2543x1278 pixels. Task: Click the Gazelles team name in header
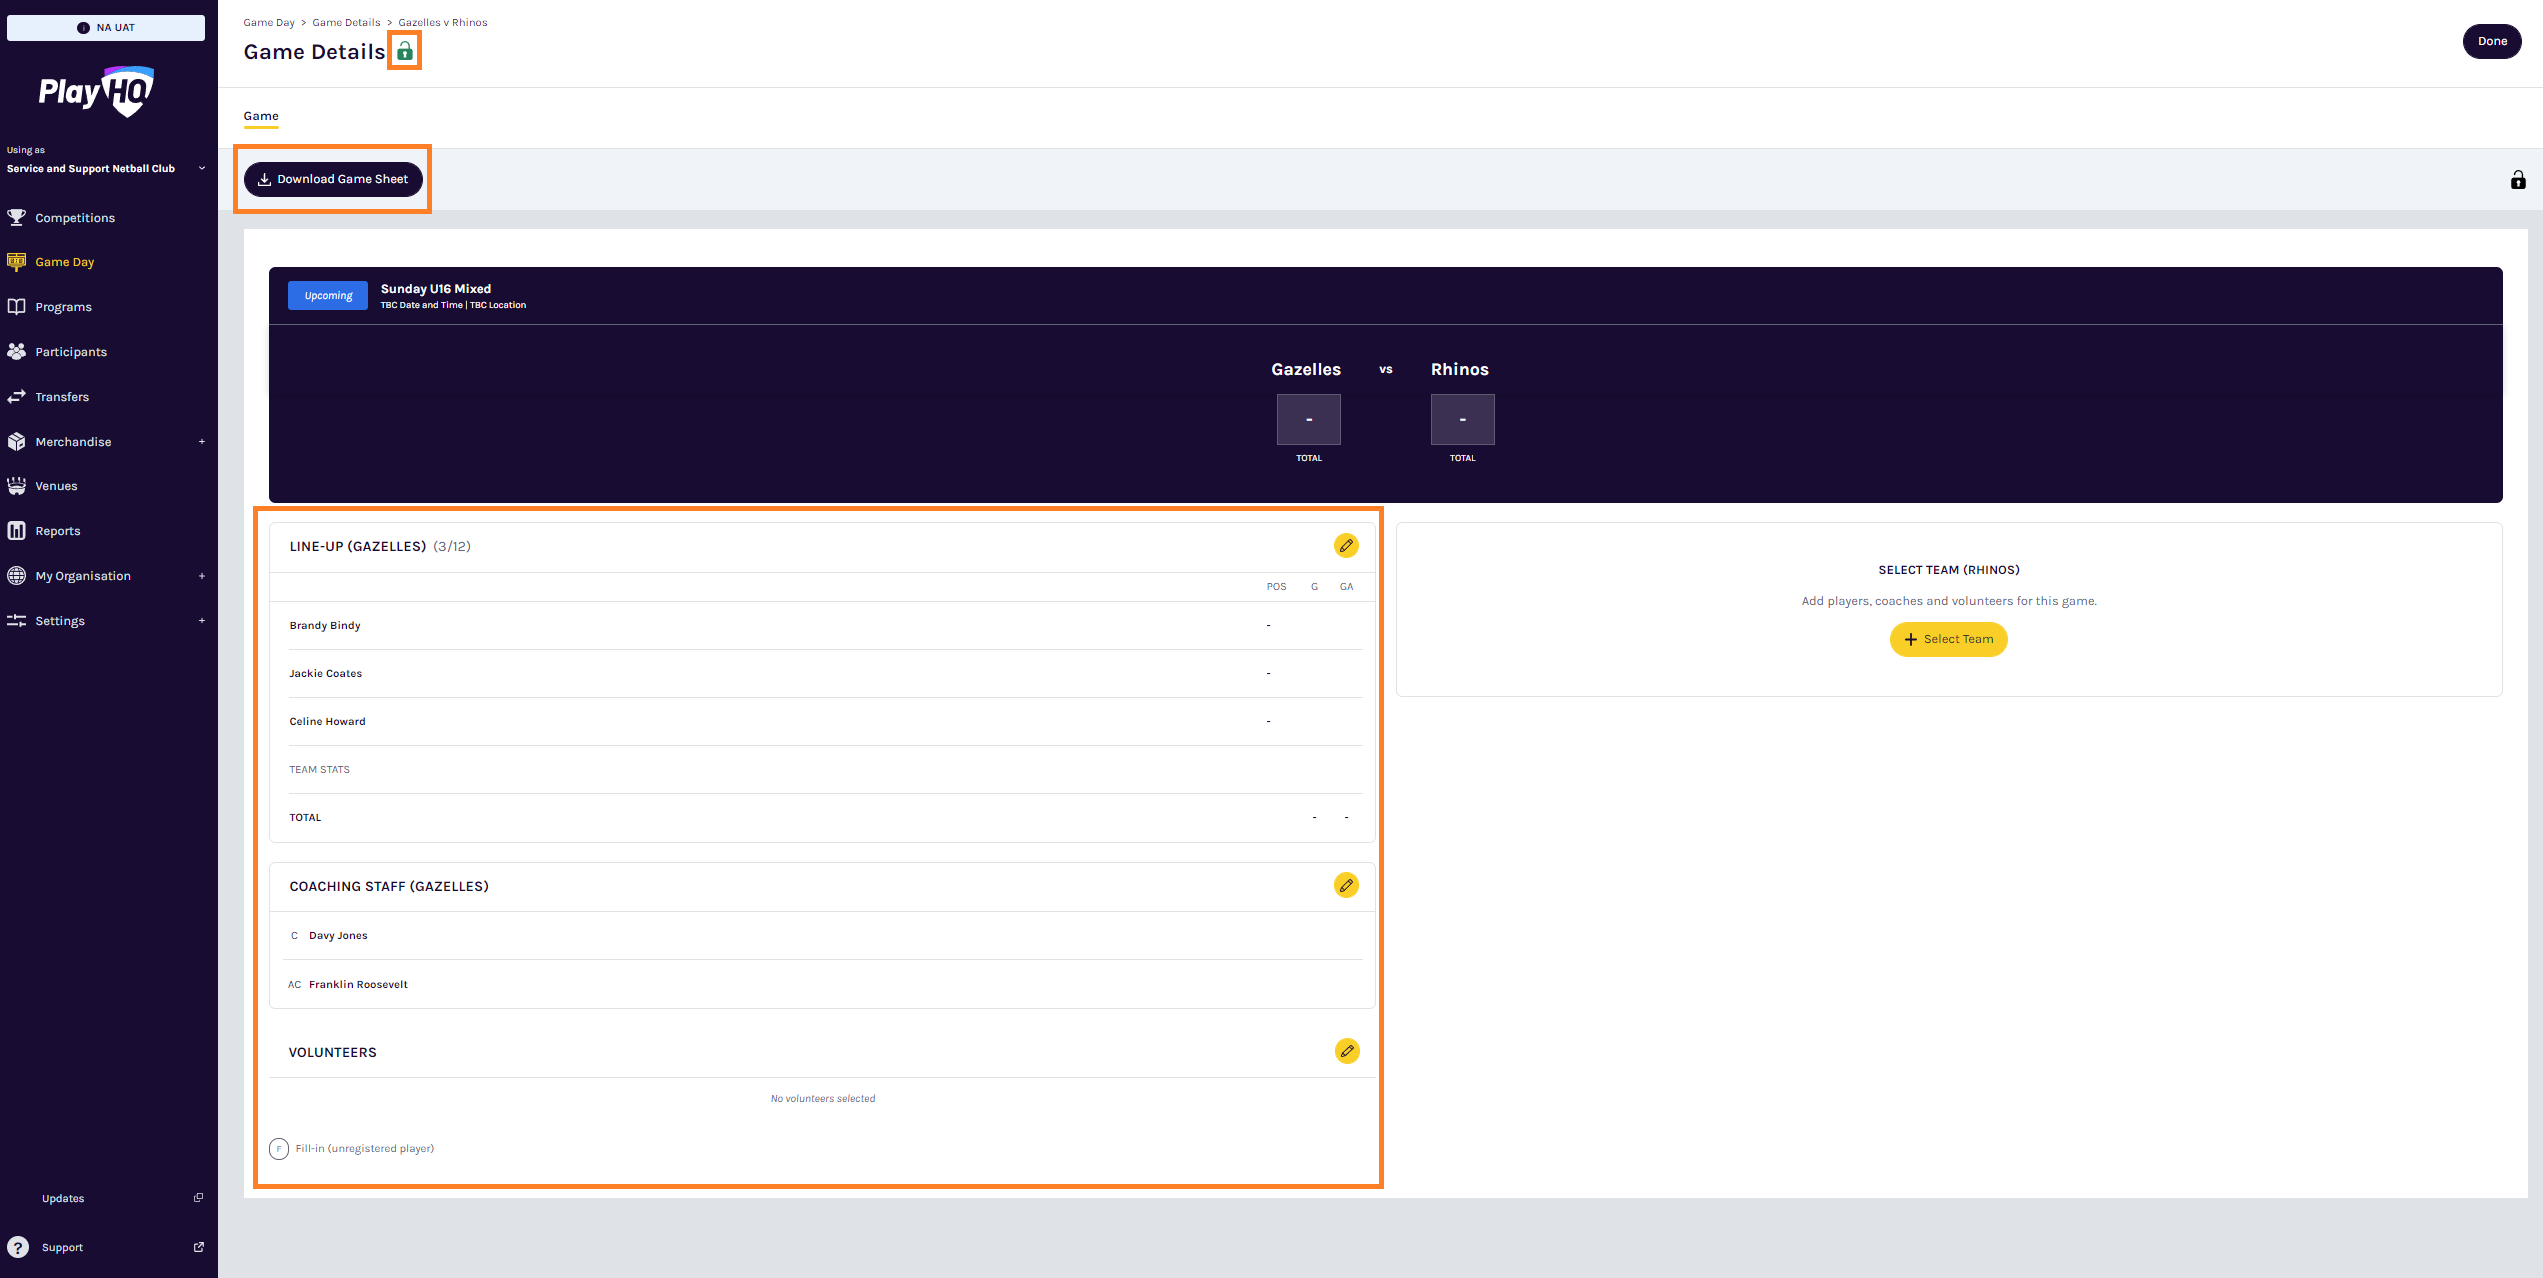[x=1306, y=369]
